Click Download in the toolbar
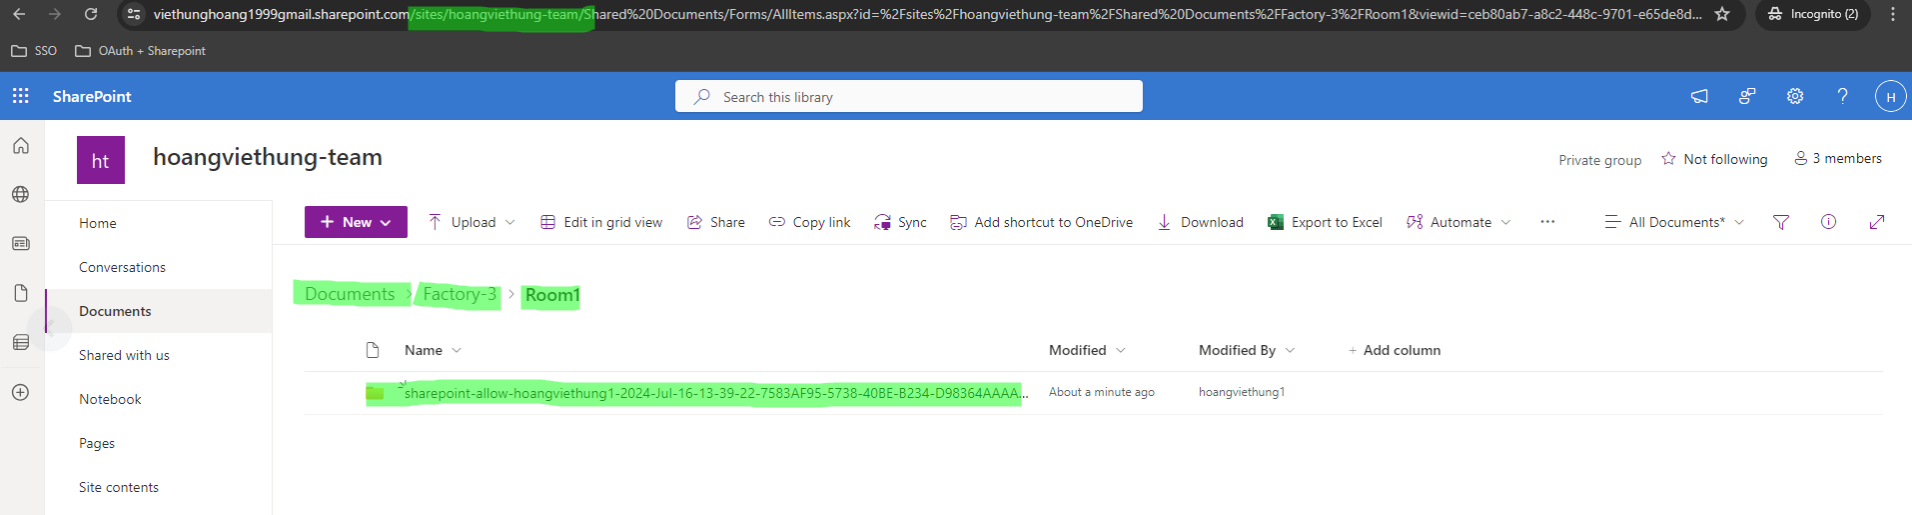 pyautogui.click(x=1200, y=222)
